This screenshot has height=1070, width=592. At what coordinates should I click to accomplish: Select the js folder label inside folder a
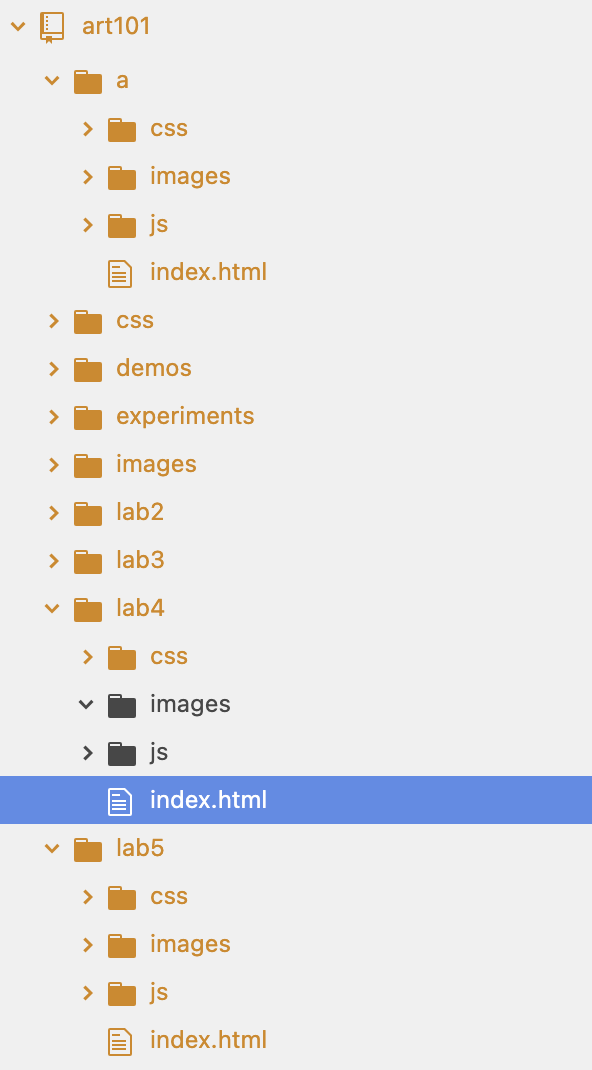click(159, 225)
